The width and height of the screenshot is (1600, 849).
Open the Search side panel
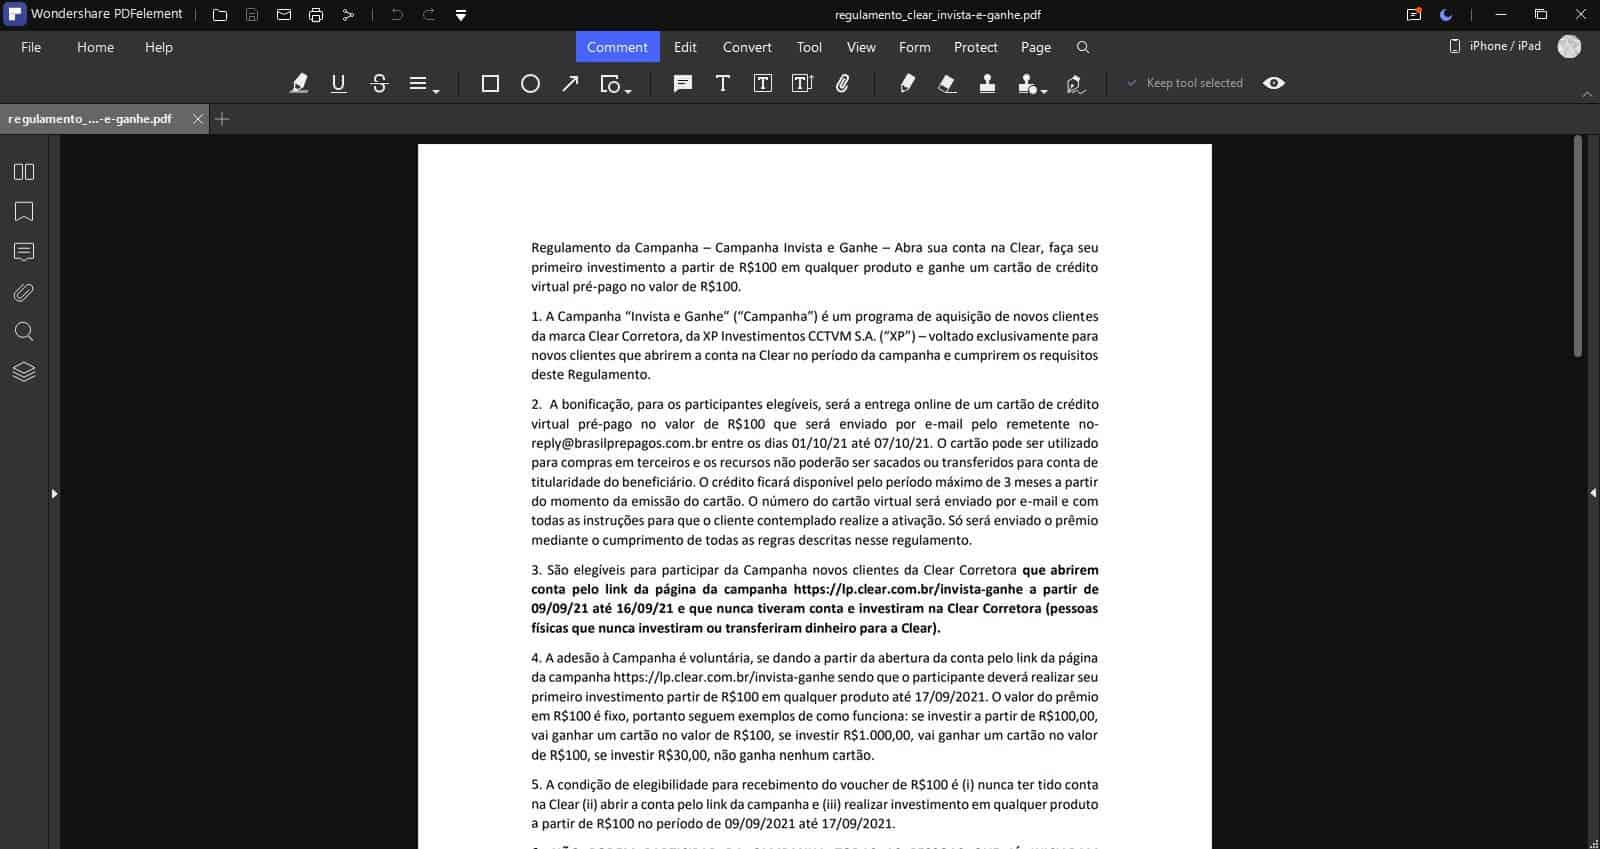point(24,332)
